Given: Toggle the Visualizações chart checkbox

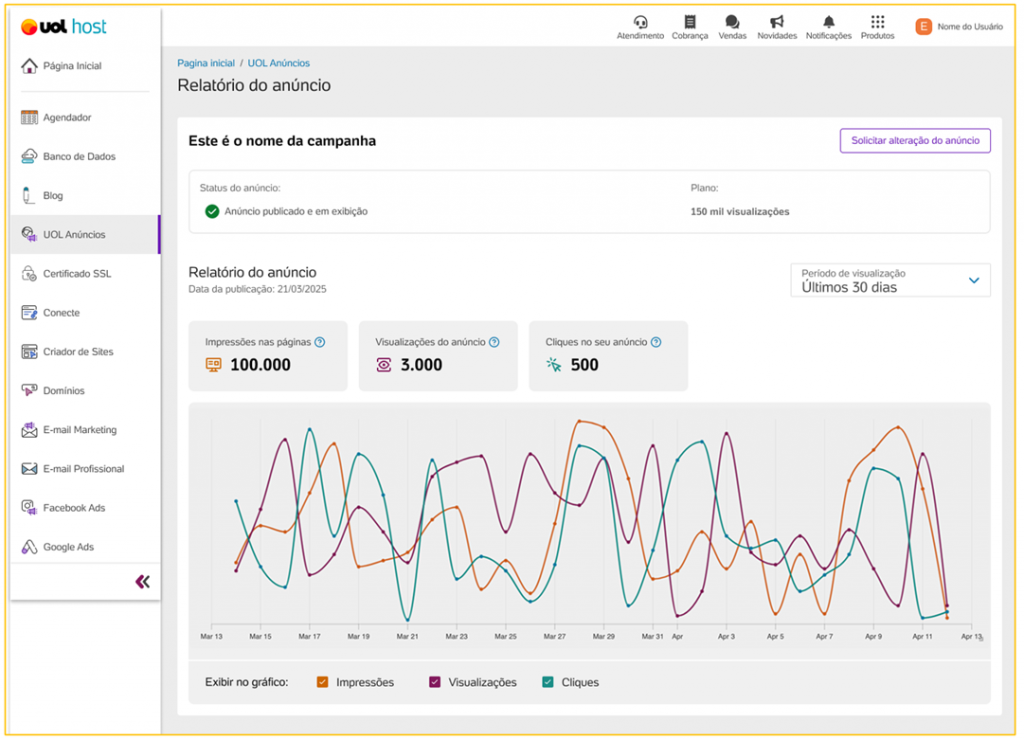Looking at the screenshot, I should (434, 682).
